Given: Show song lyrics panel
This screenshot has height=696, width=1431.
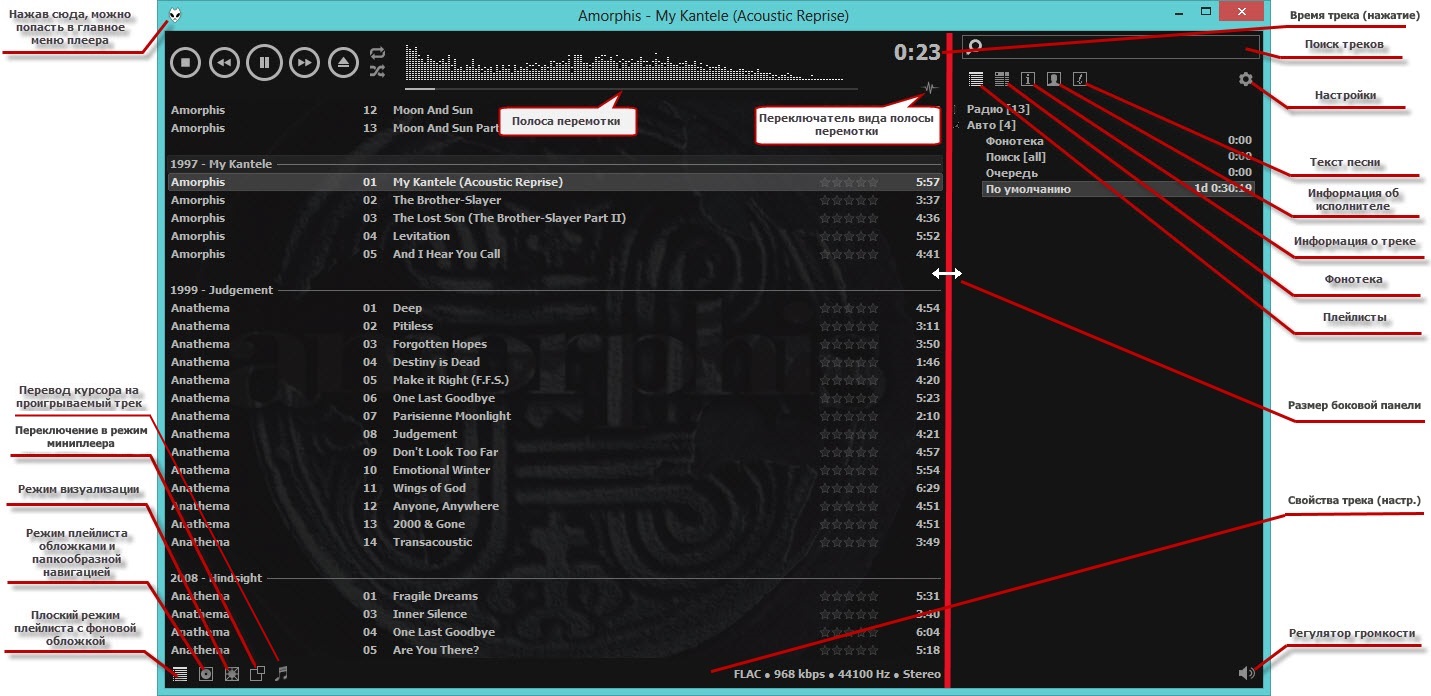Looking at the screenshot, I should coord(1080,79).
